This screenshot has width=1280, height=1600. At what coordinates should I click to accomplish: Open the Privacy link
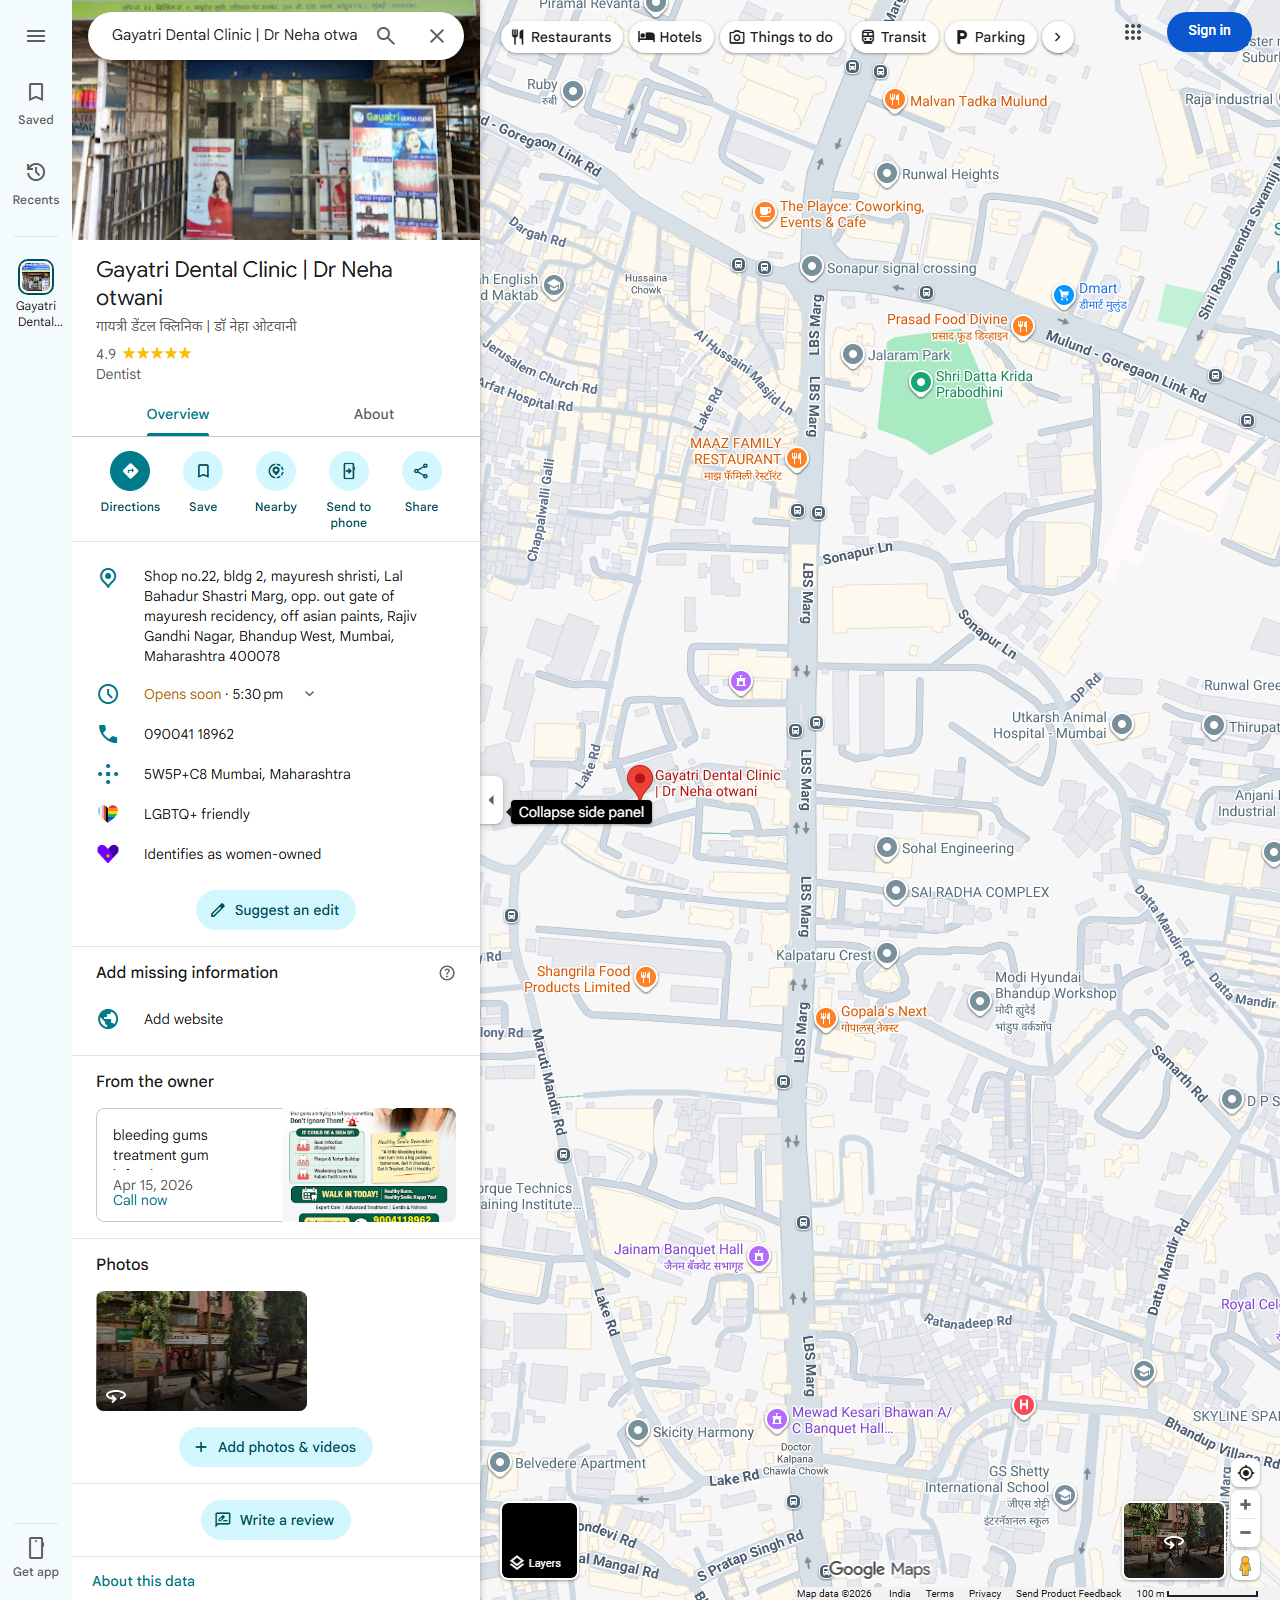[984, 1593]
